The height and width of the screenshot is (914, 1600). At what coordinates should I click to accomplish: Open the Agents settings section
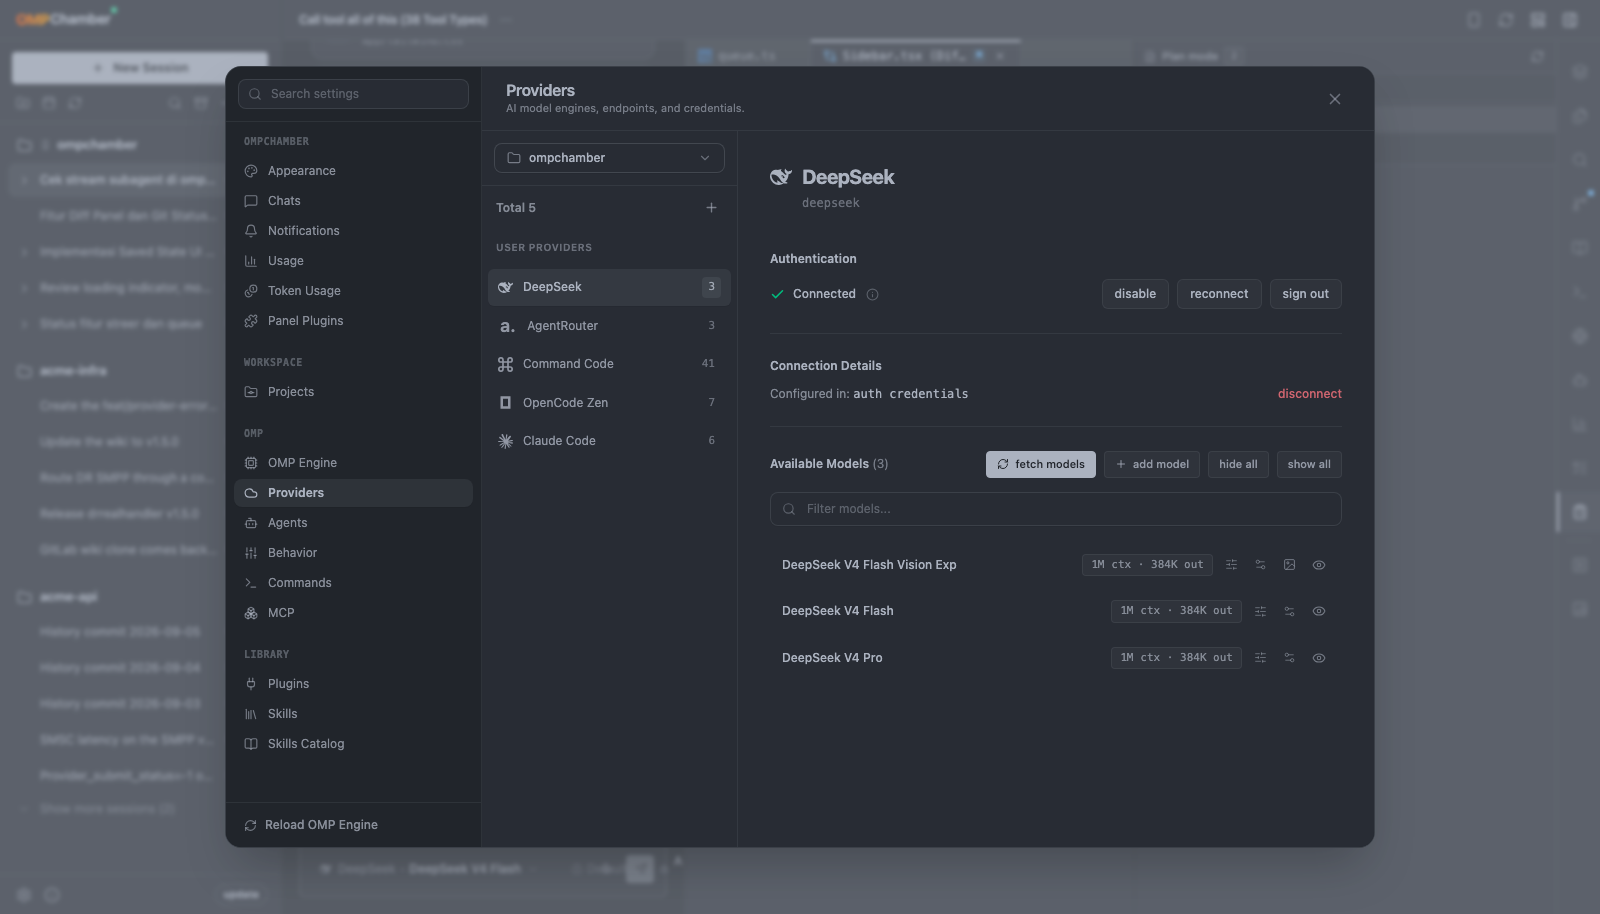point(353,523)
